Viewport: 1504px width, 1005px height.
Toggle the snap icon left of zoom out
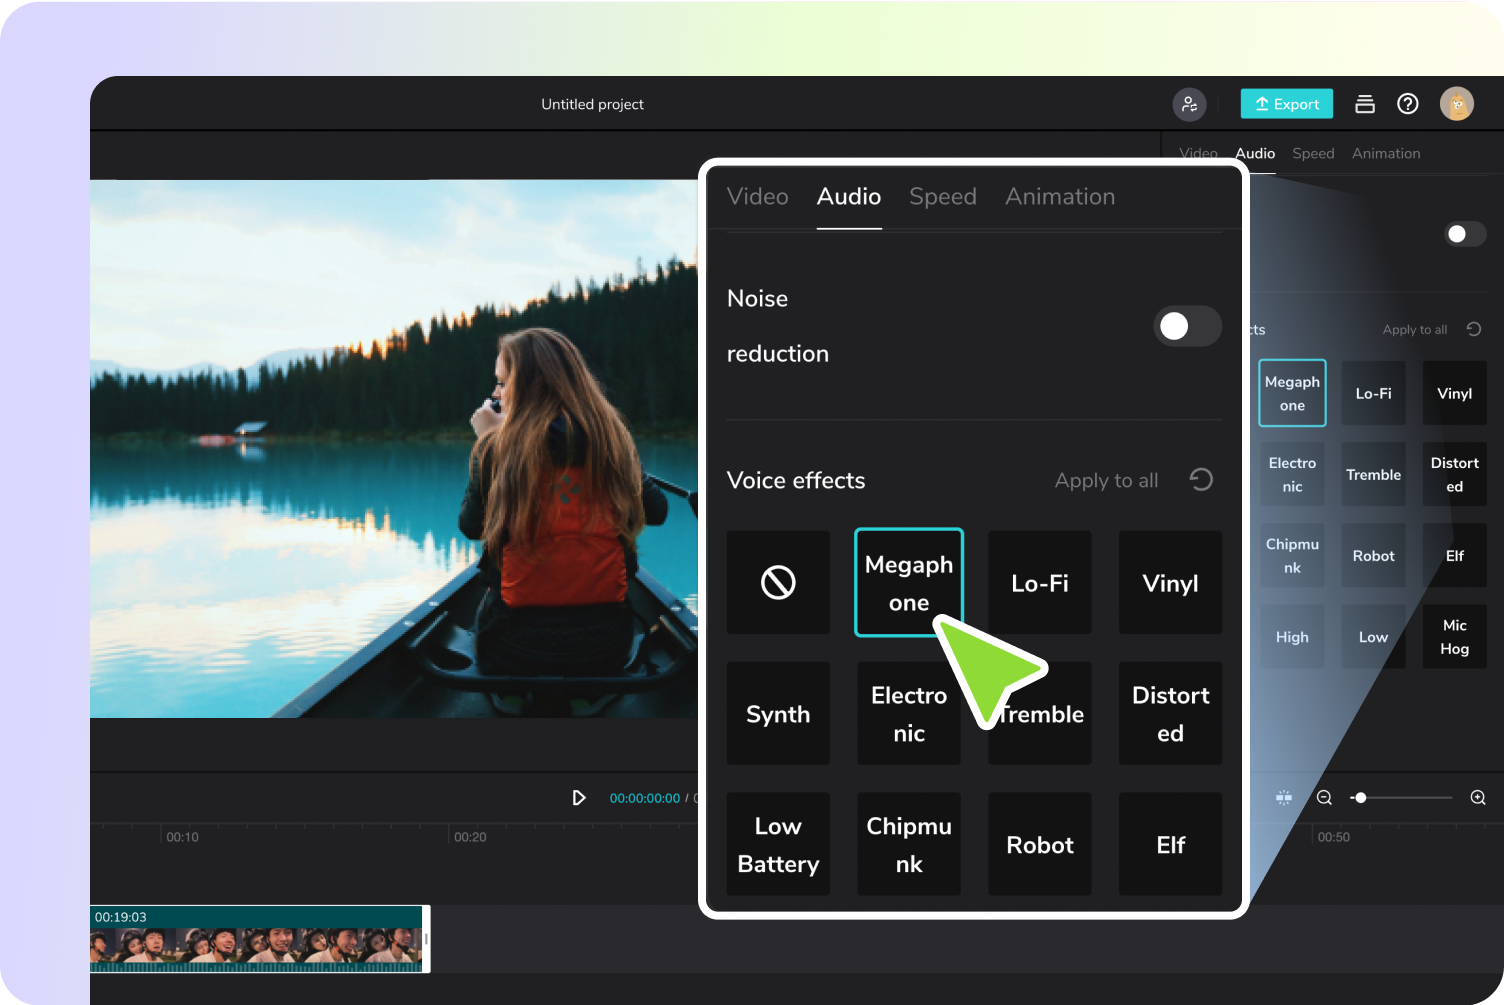[1284, 798]
